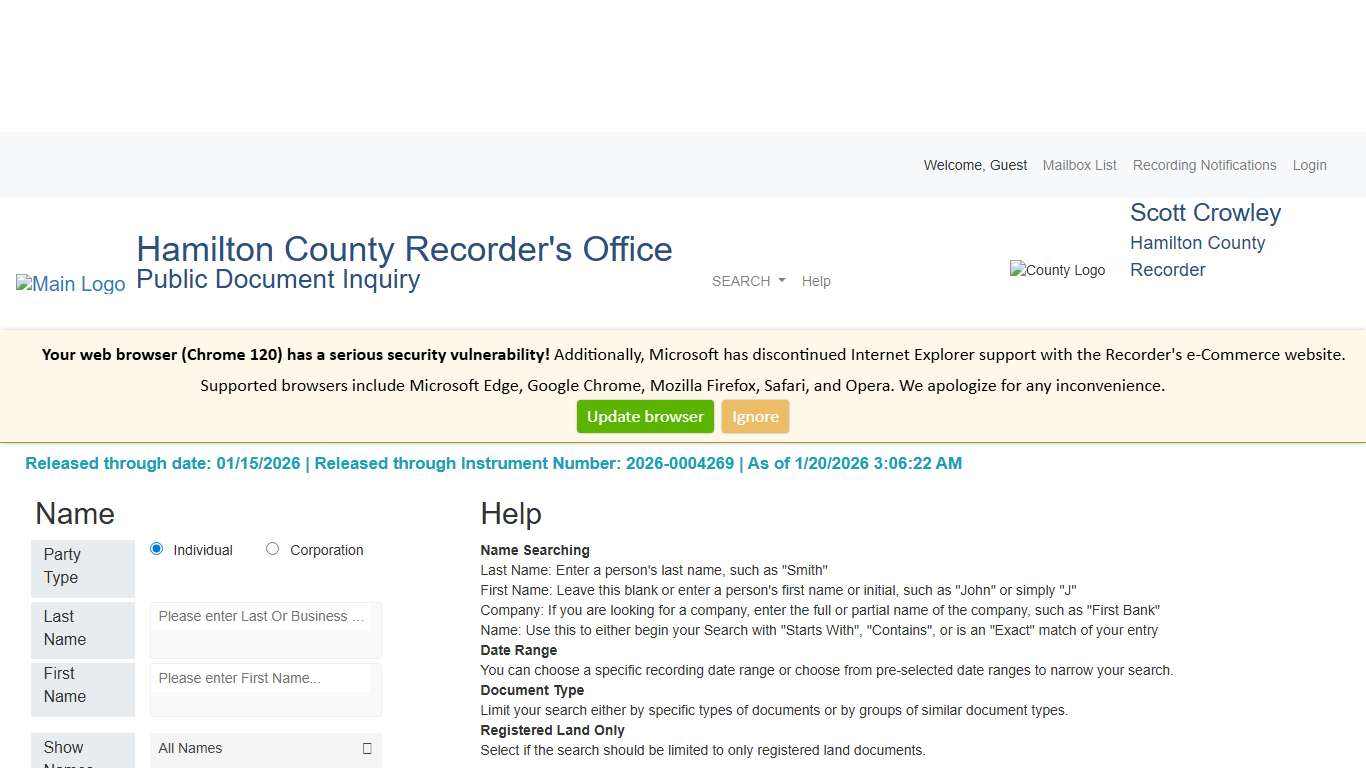Viewport: 1366px width, 768px height.
Task: Click the Welcome, Guest text
Action: tap(975, 165)
